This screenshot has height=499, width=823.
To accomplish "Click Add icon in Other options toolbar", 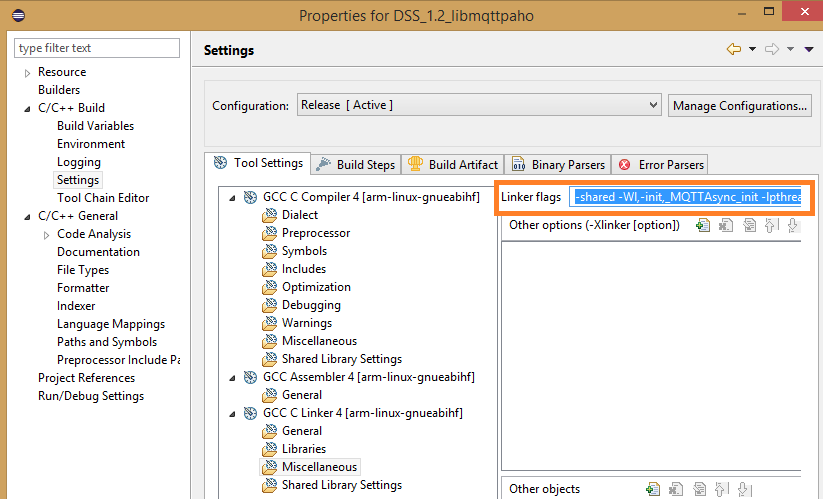I will click(703, 225).
